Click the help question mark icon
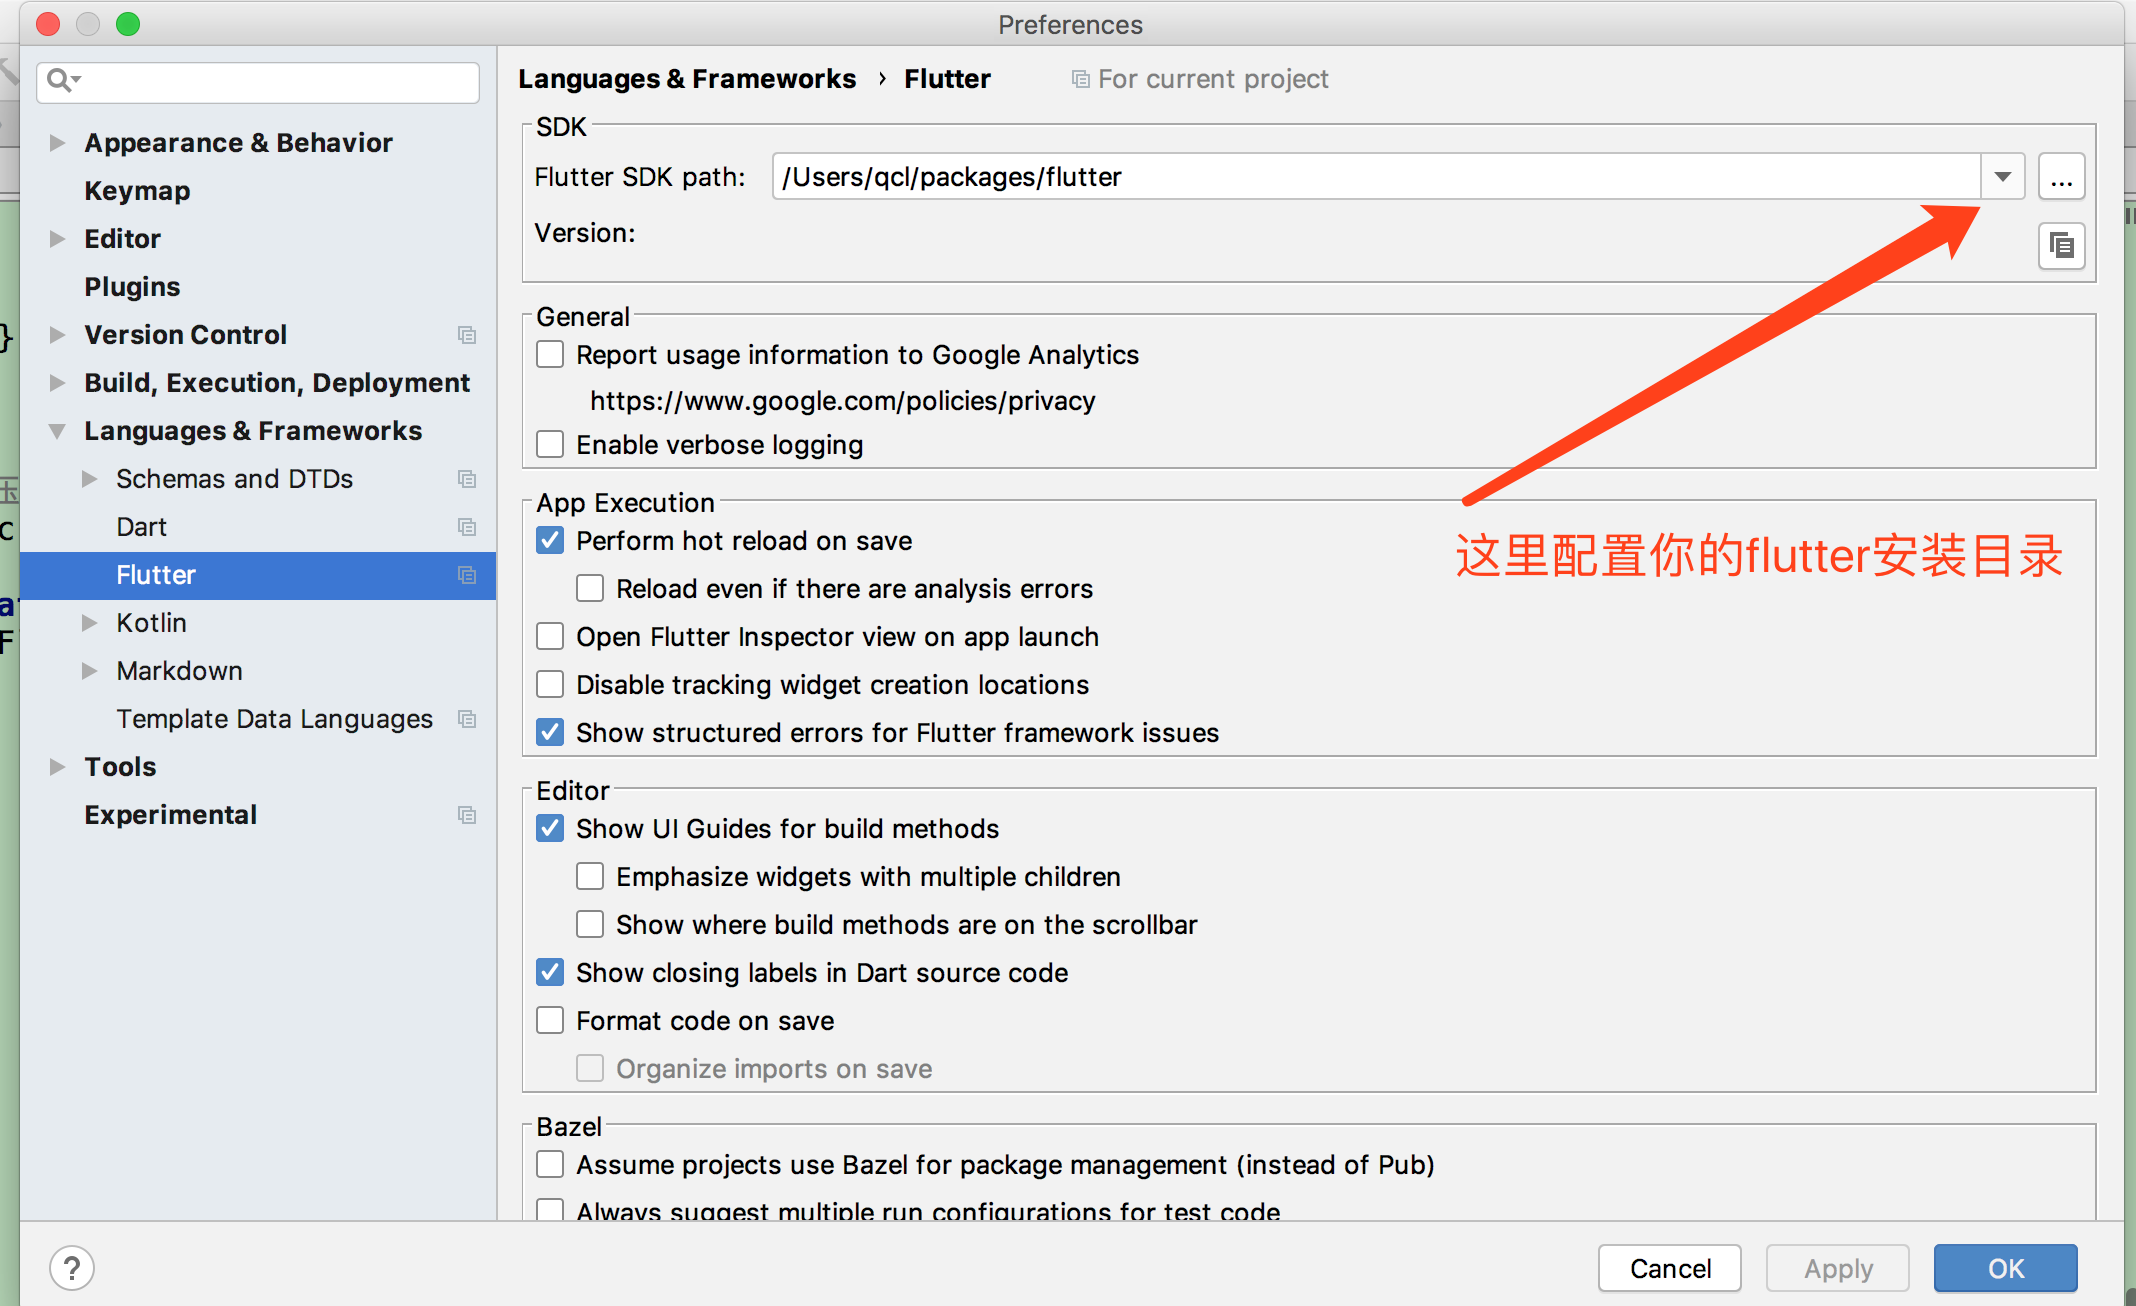2136x1306 pixels. pos(72,1268)
